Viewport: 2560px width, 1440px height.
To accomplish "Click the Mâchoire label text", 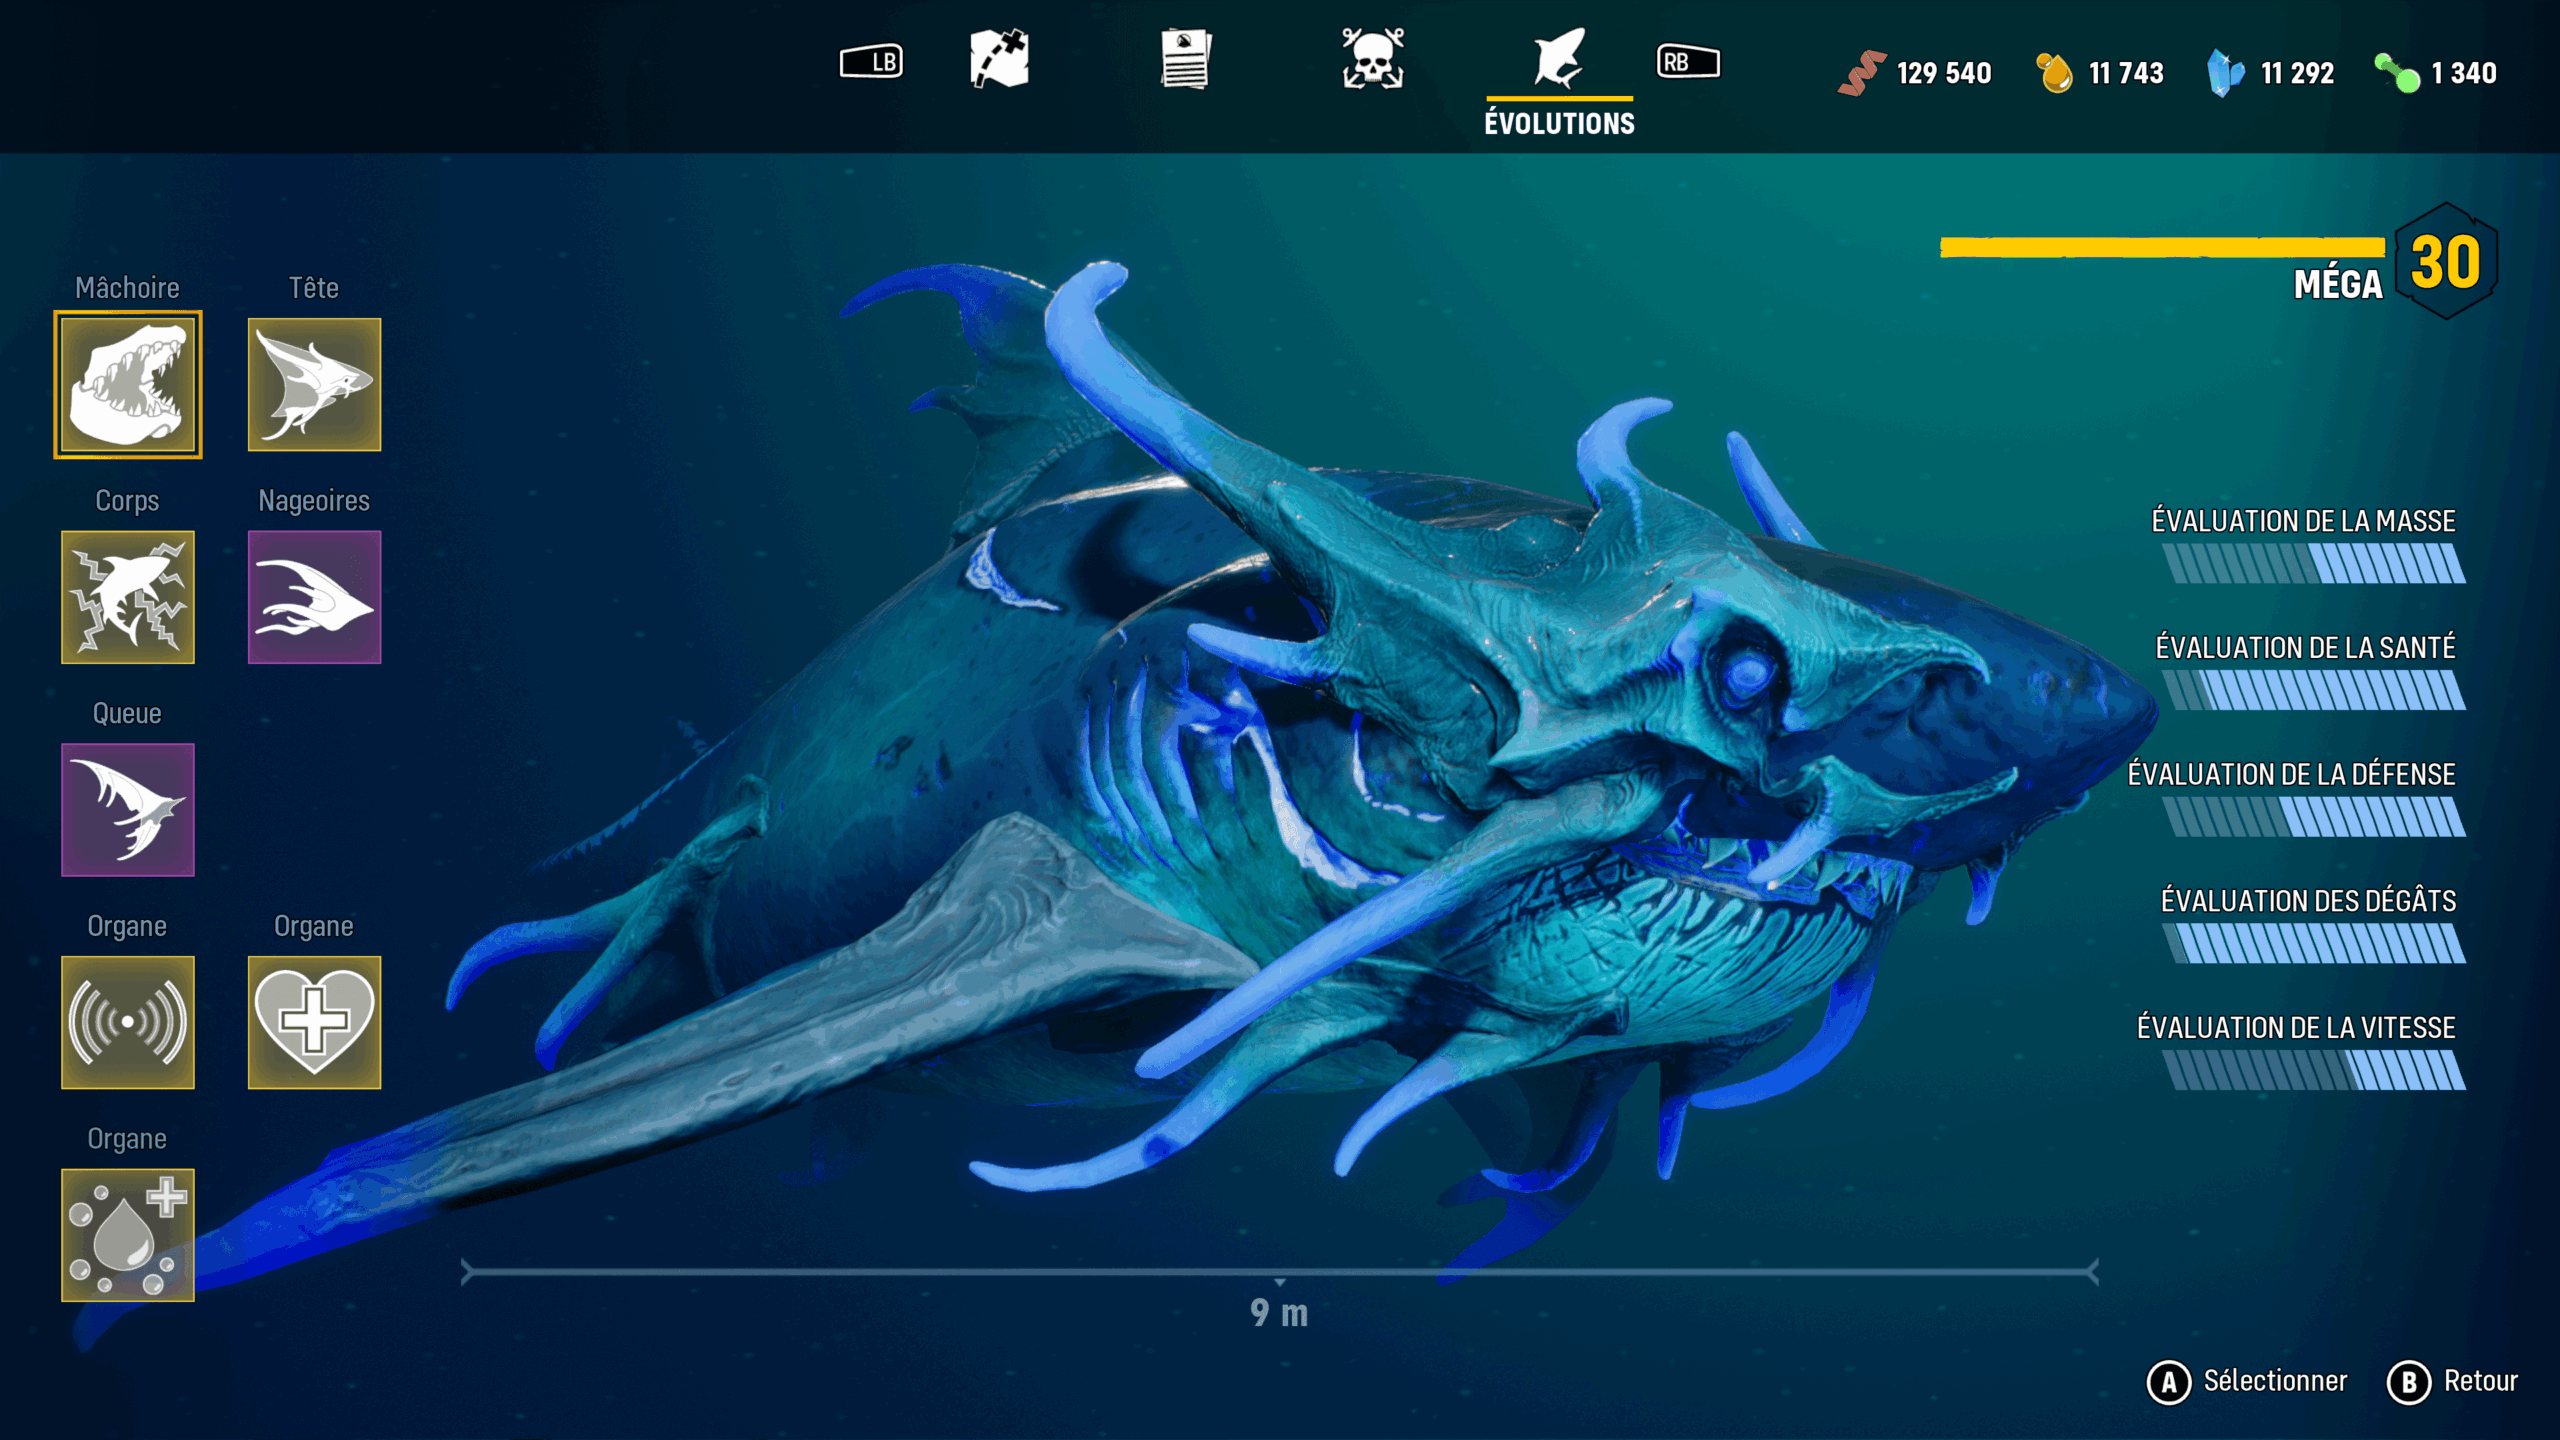I will [x=128, y=288].
